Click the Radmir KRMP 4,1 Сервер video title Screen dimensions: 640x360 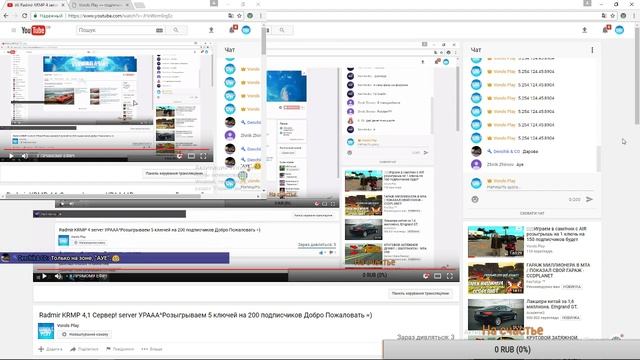(x=205, y=315)
